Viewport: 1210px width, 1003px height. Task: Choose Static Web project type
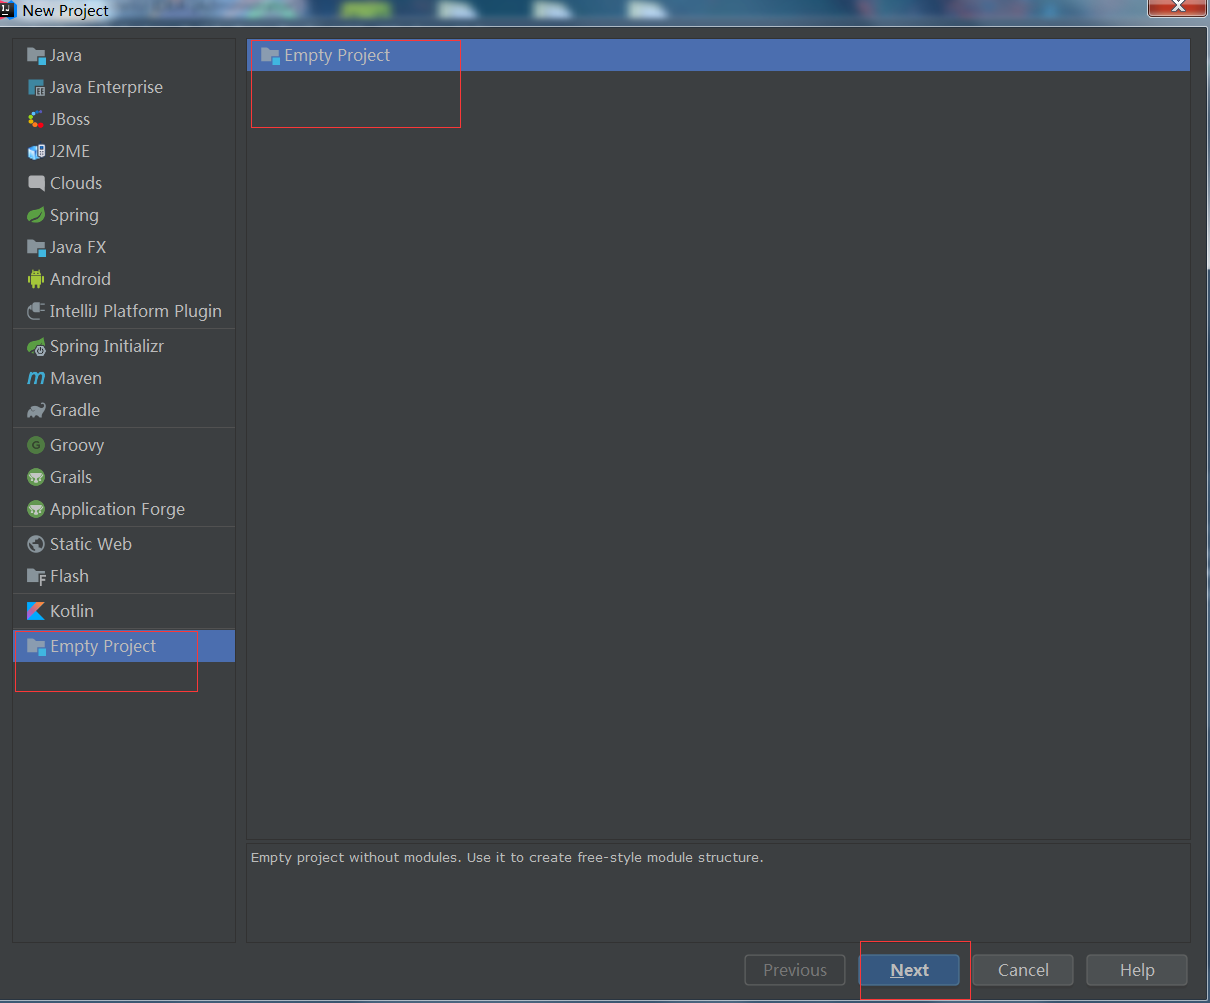coord(124,545)
